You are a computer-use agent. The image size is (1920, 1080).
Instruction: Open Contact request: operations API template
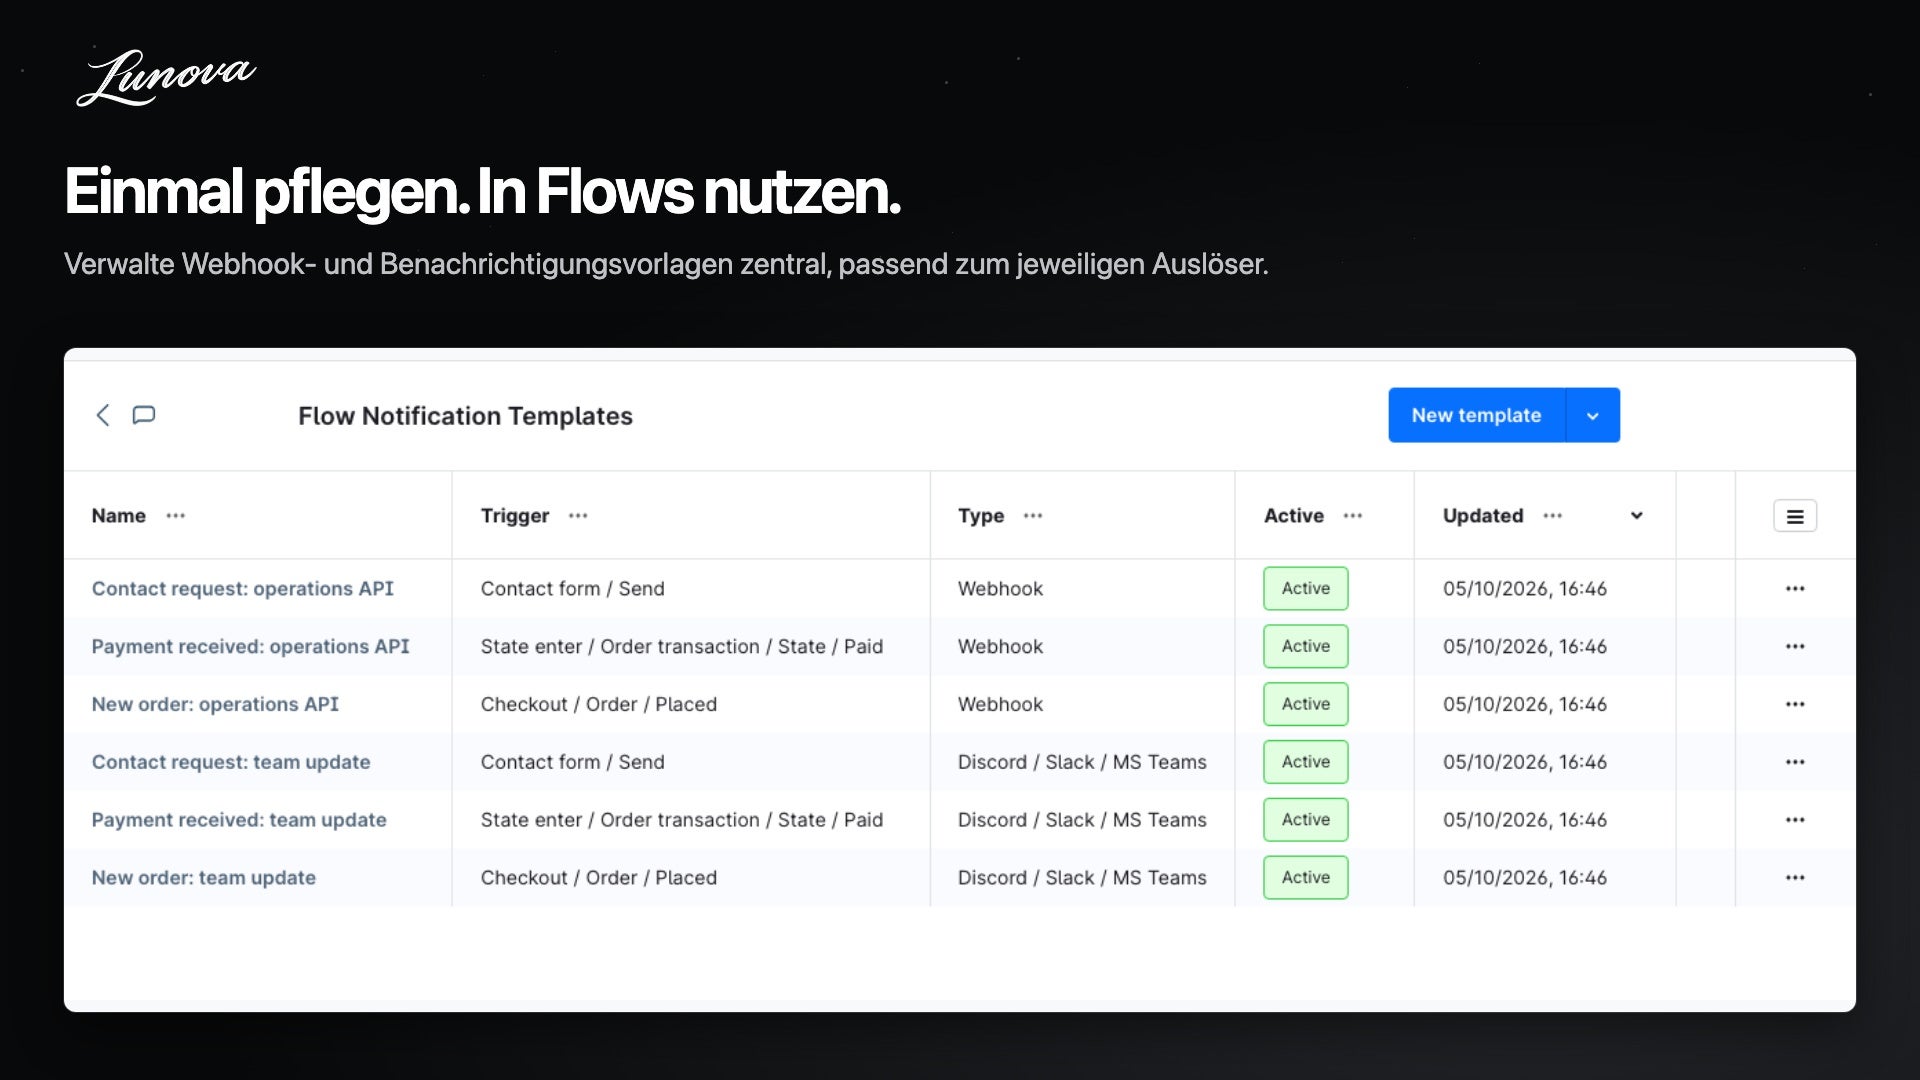click(243, 589)
